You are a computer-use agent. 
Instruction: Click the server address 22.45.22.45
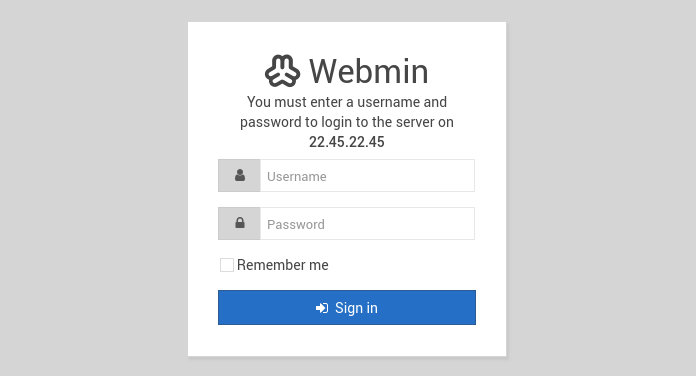pyautogui.click(x=347, y=142)
